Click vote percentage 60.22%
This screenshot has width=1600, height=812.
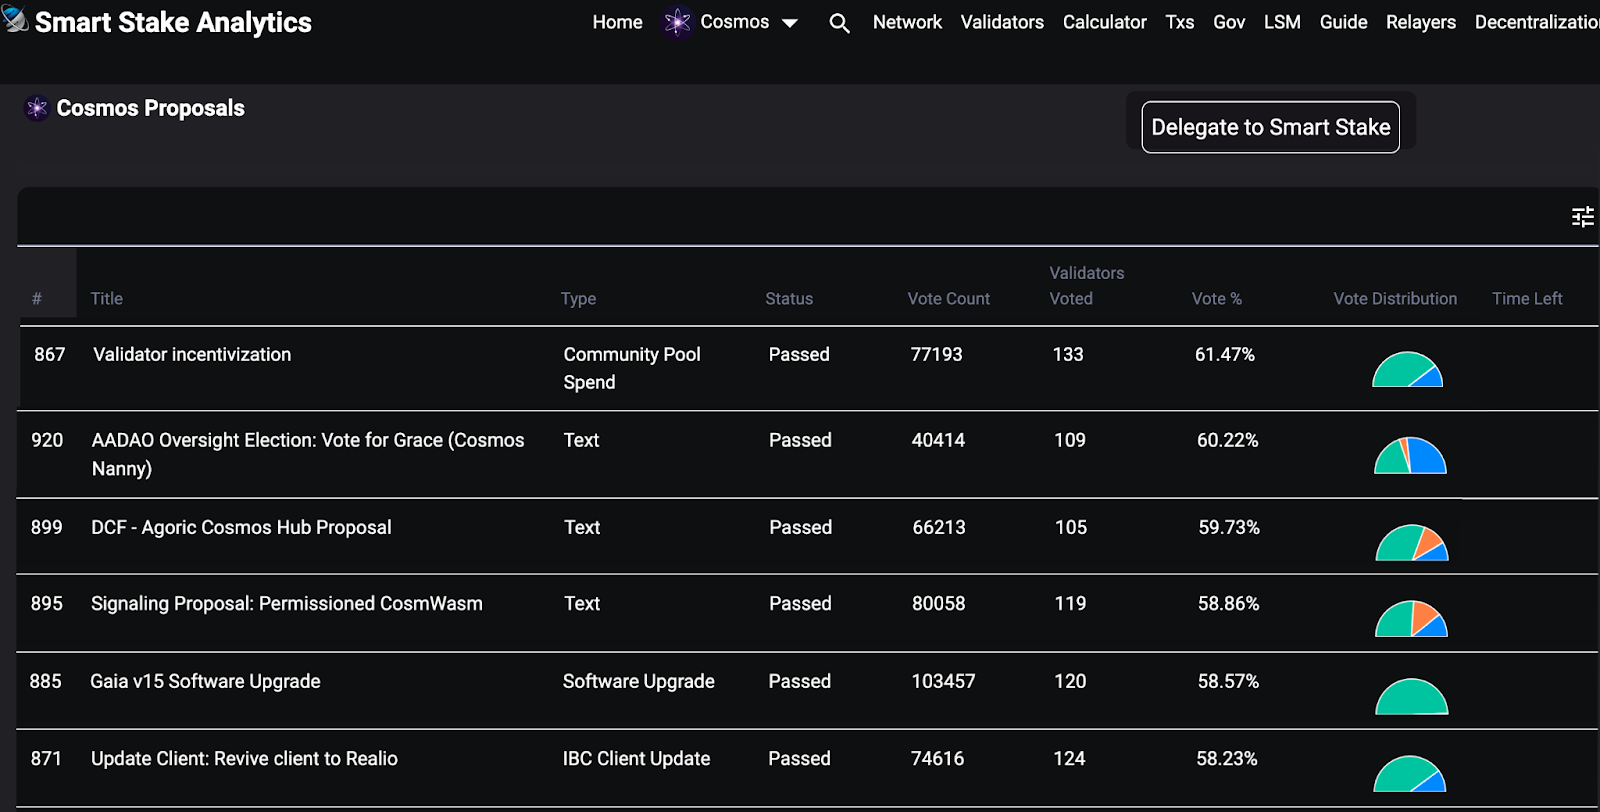click(1228, 440)
